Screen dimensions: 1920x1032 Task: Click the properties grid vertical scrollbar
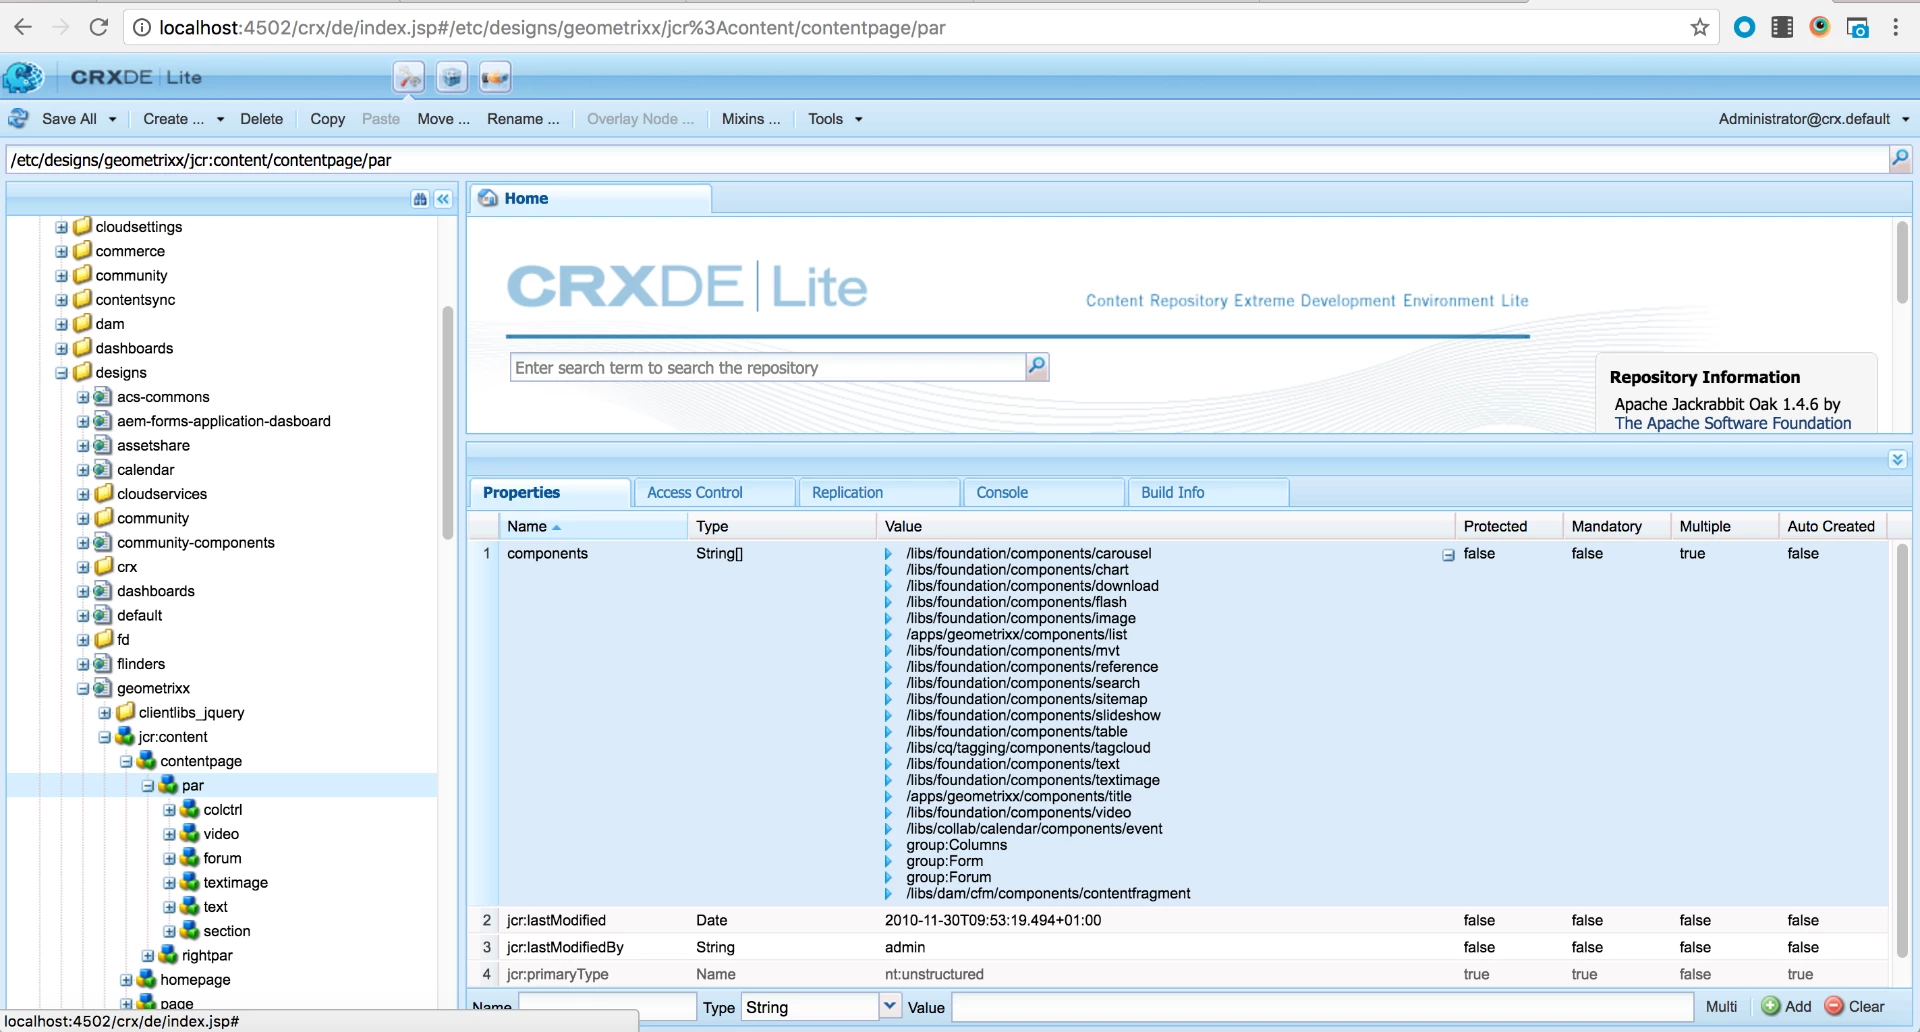click(x=1901, y=750)
